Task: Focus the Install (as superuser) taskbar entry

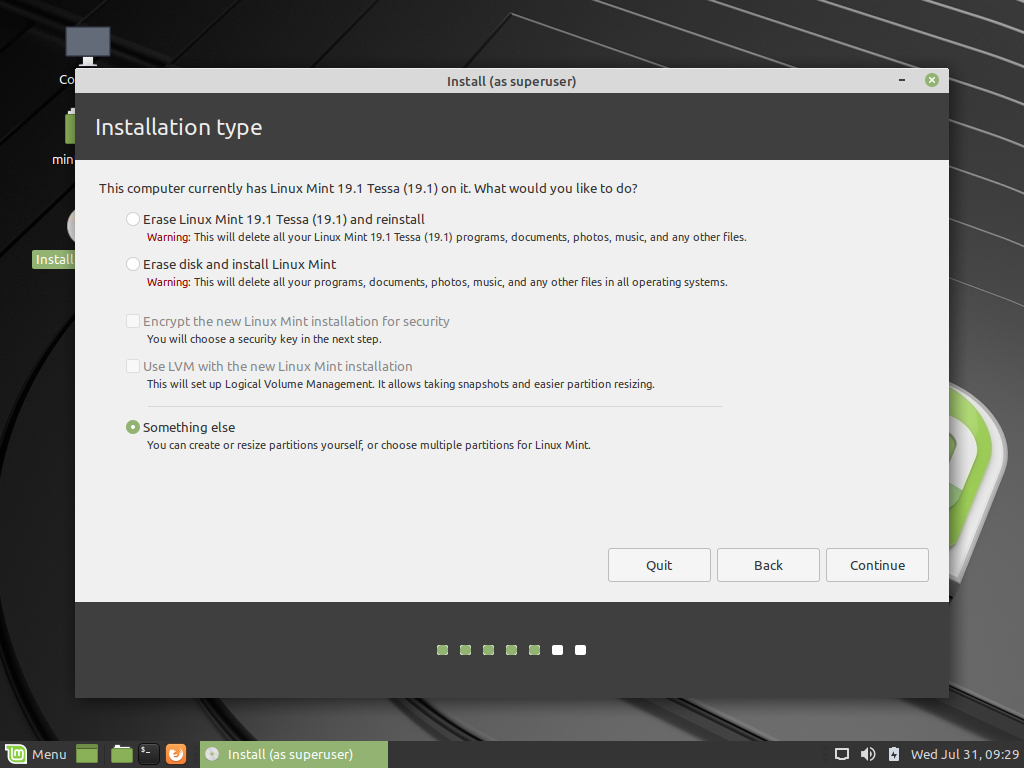Action: tap(293, 754)
